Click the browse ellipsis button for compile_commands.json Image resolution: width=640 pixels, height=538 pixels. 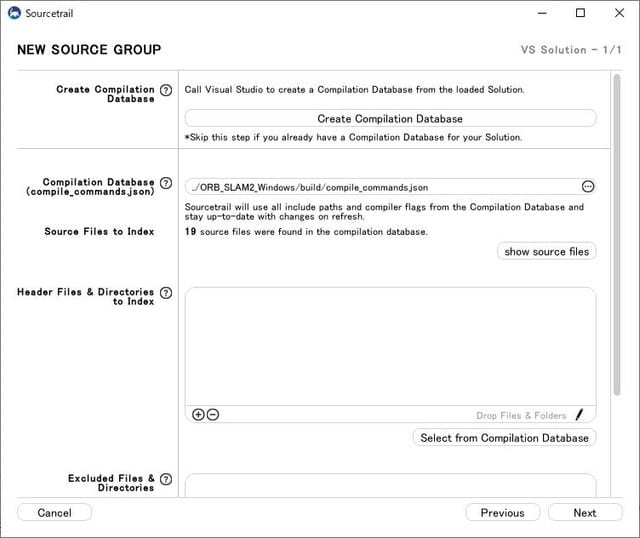[x=587, y=187]
